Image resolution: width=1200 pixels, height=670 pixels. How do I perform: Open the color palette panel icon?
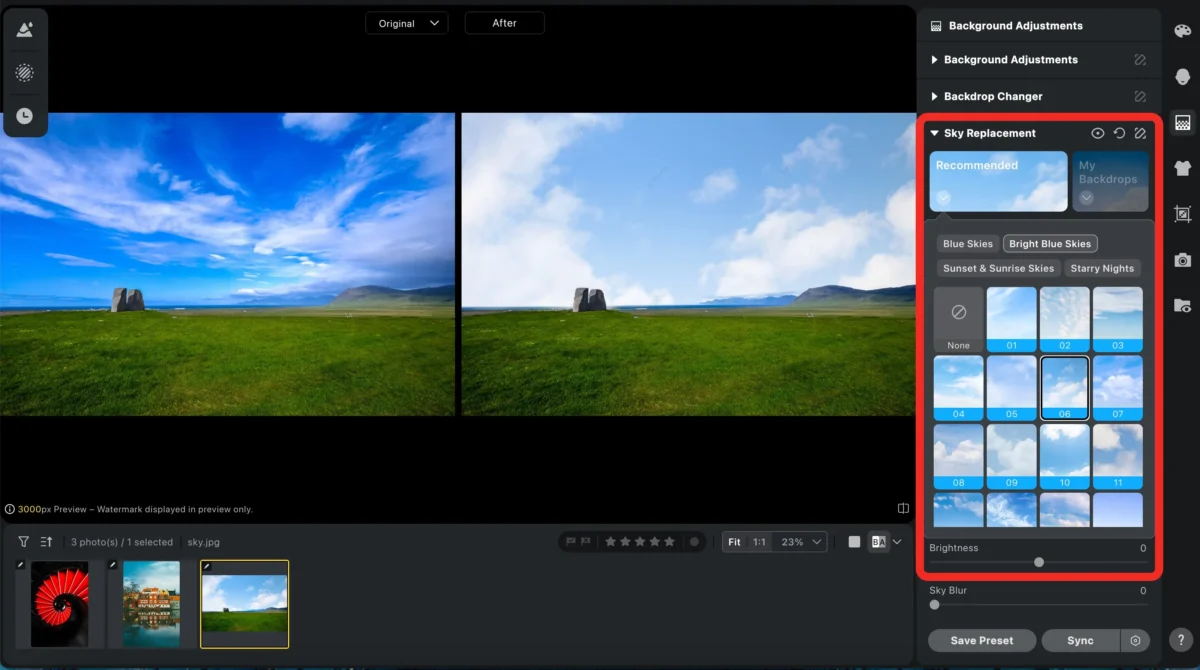pos(1182,31)
